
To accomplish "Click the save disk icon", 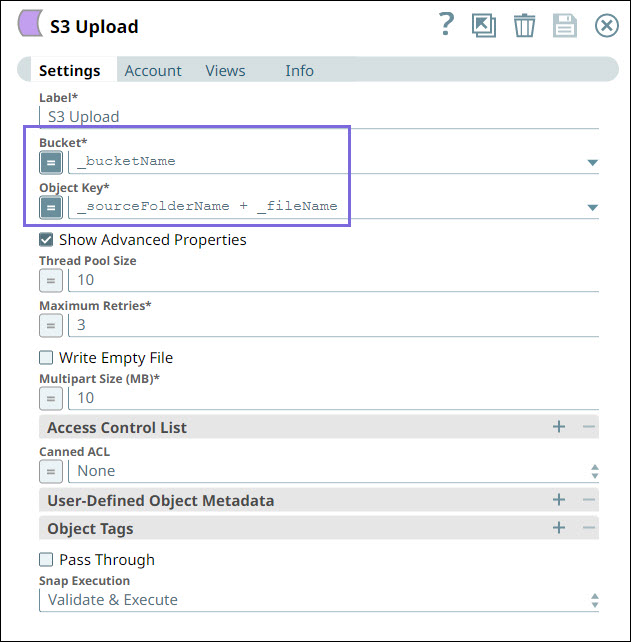I will pos(565,26).
